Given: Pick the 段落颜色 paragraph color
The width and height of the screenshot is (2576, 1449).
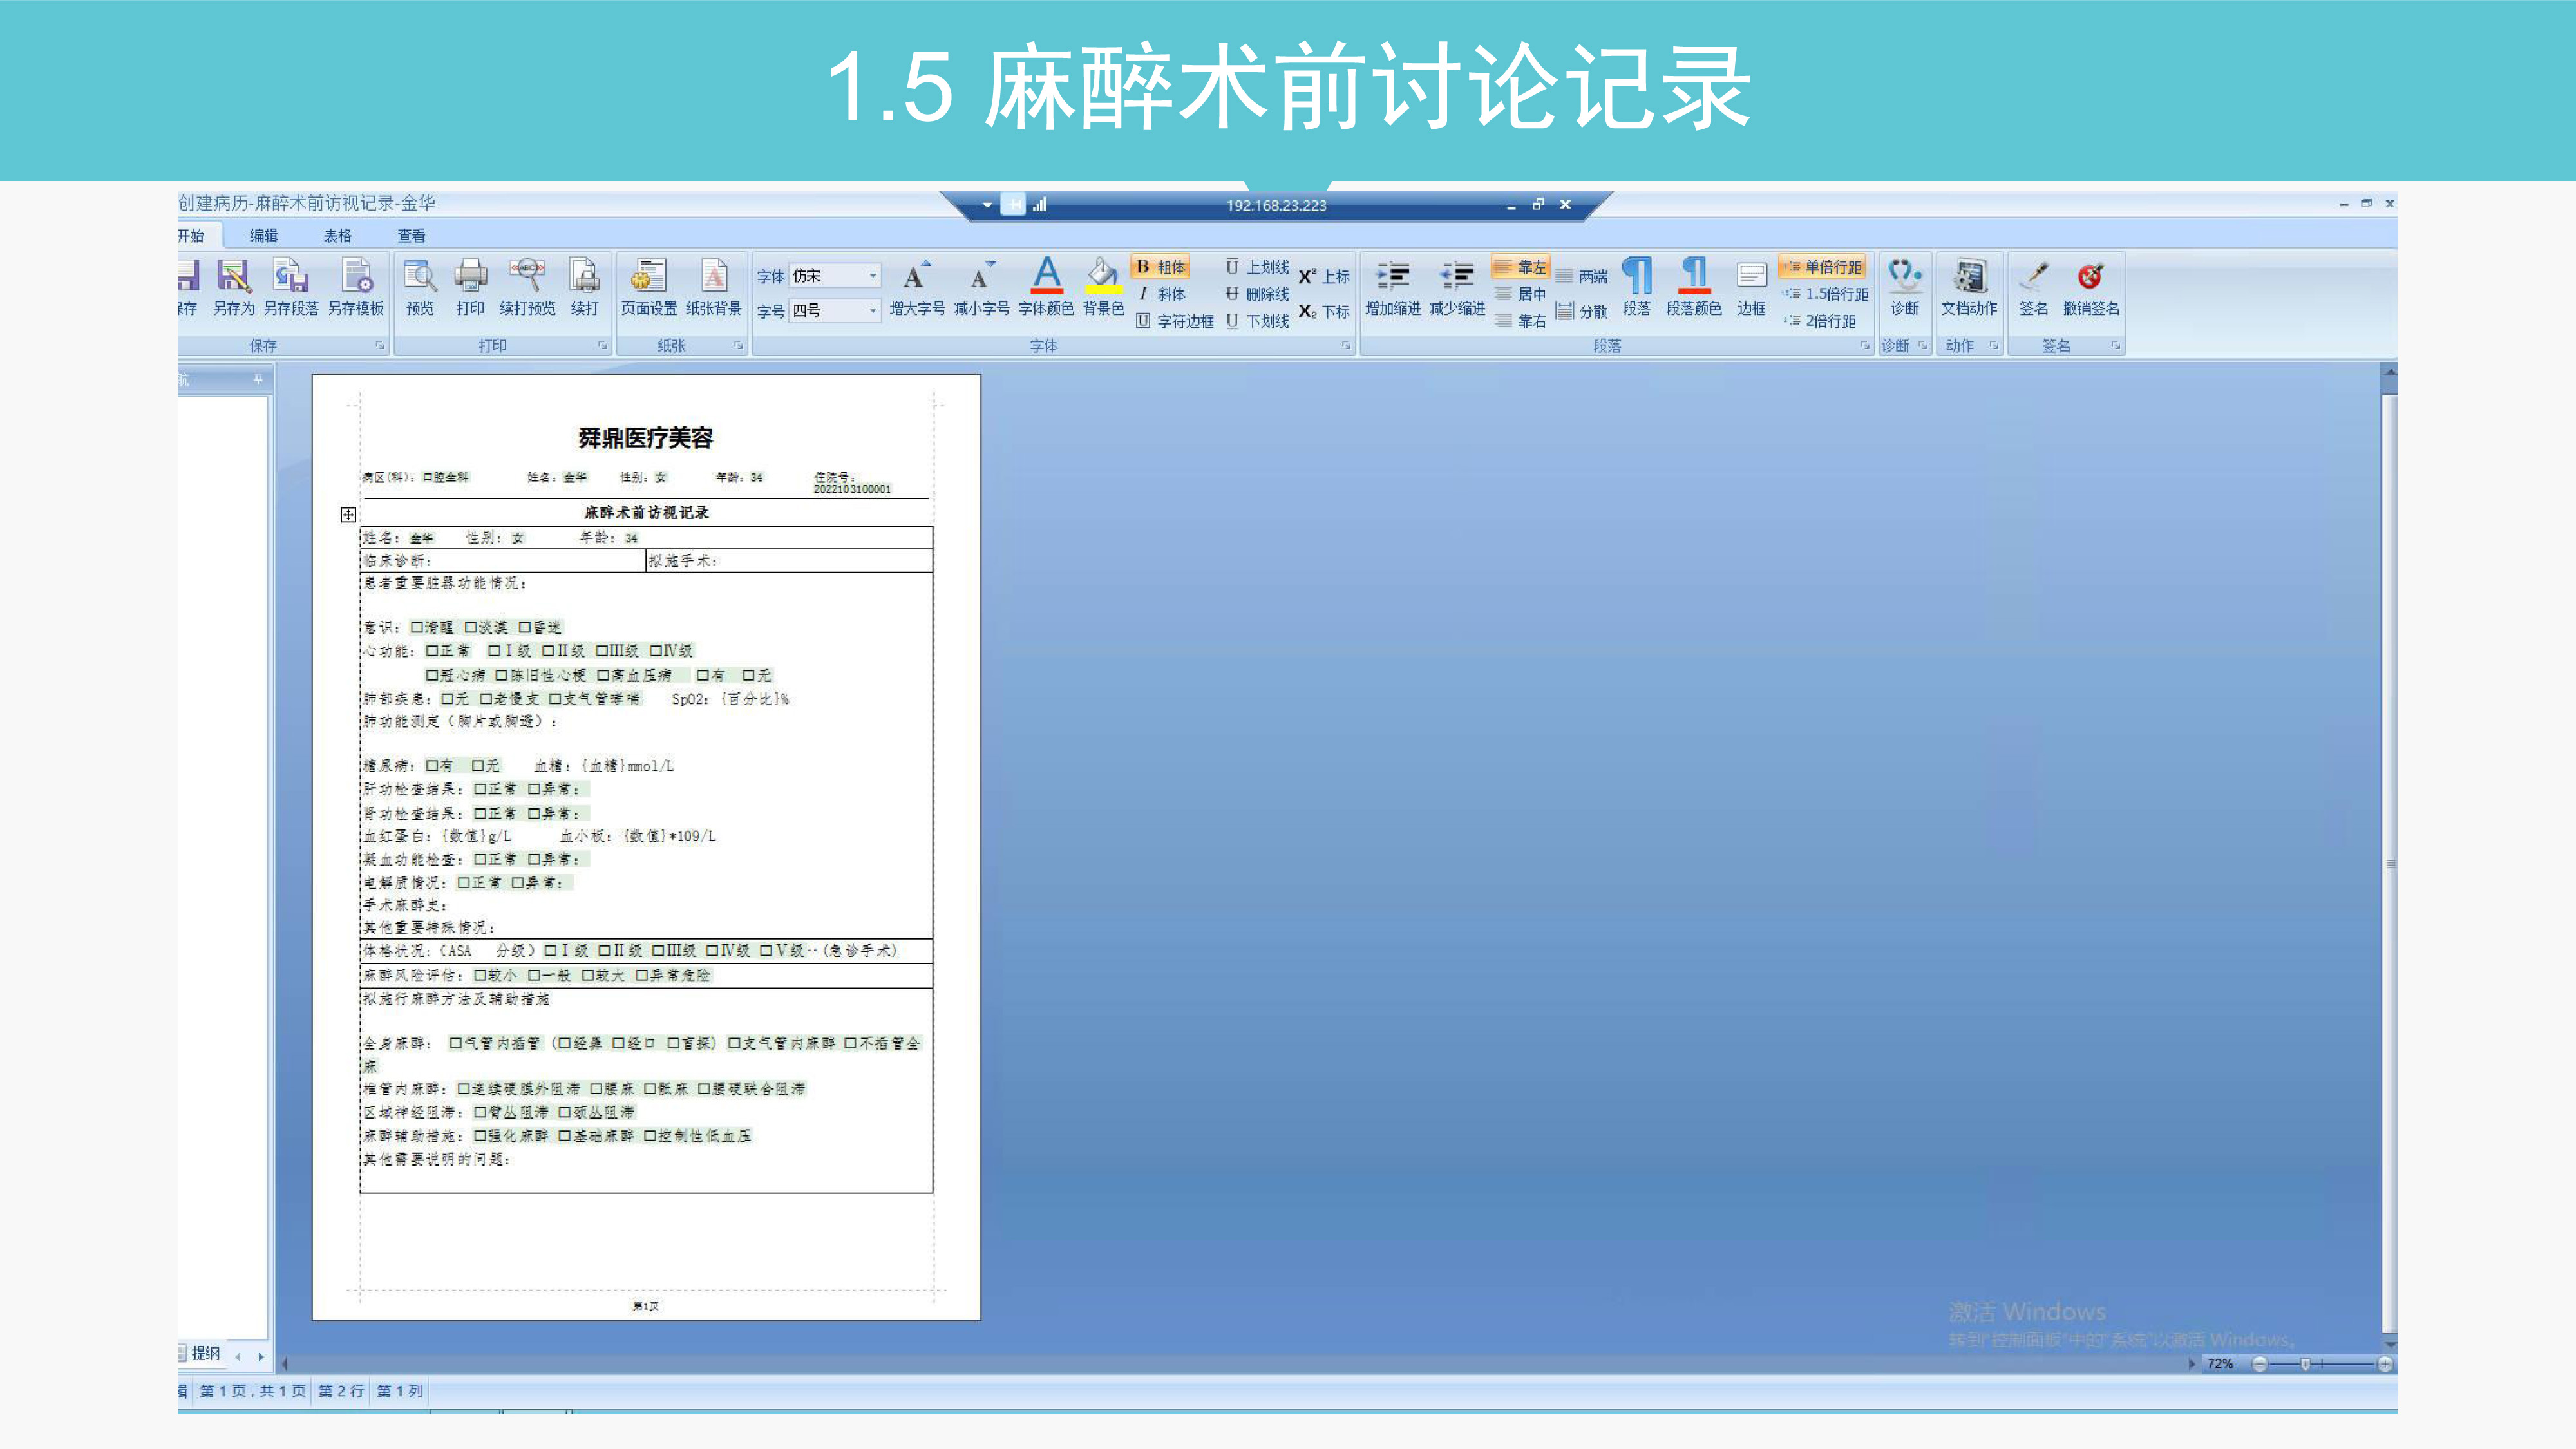Looking at the screenshot, I should point(1694,287).
